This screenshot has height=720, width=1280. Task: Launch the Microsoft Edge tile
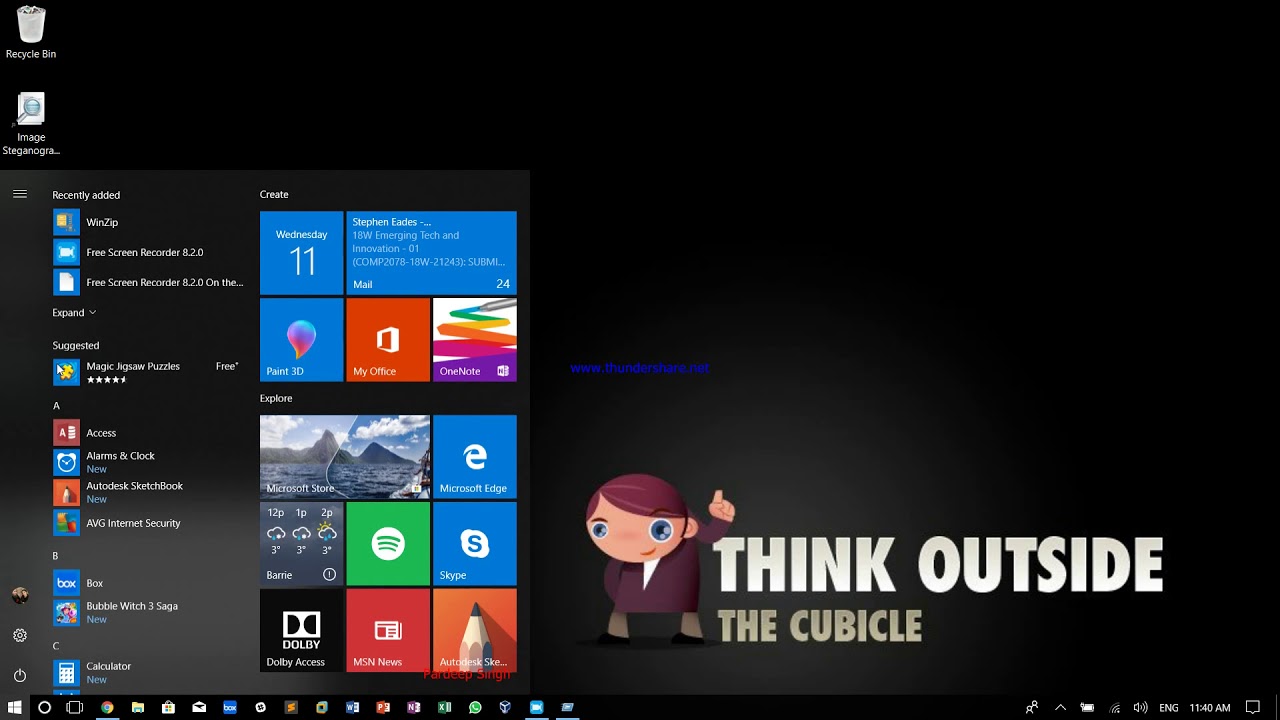474,457
